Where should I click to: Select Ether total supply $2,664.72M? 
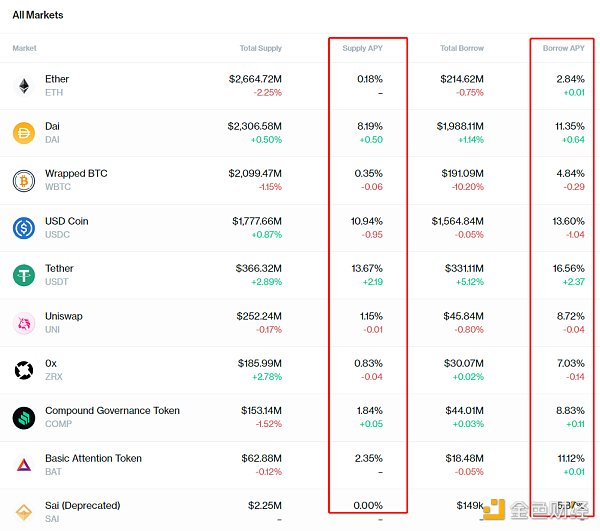pyautogui.click(x=255, y=79)
